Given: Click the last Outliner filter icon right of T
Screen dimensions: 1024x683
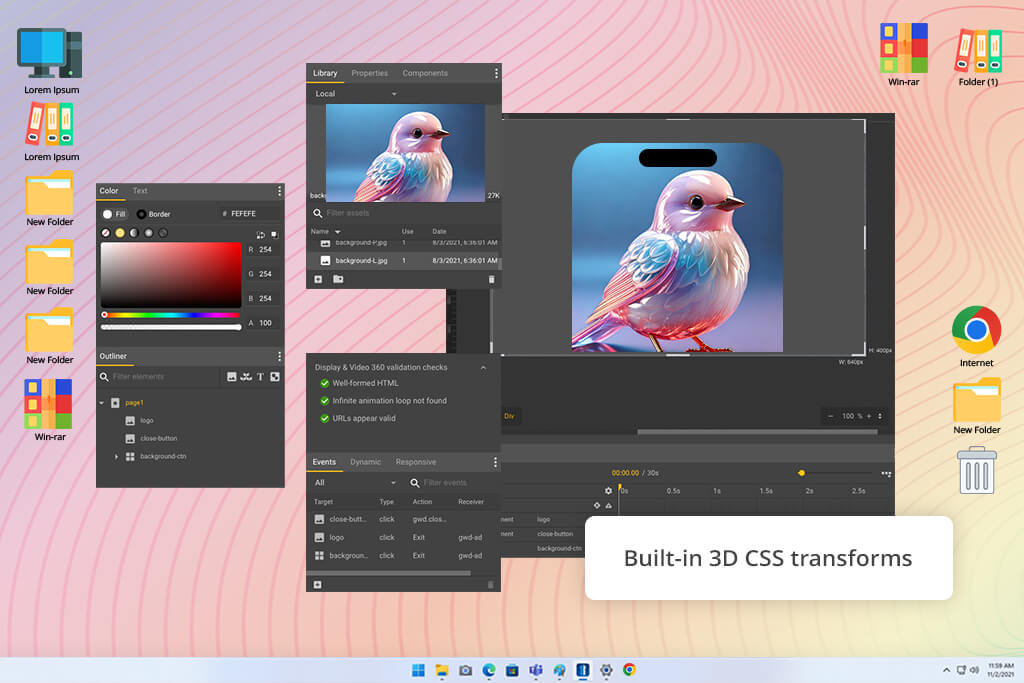Looking at the screenshot, I should 275,377.
